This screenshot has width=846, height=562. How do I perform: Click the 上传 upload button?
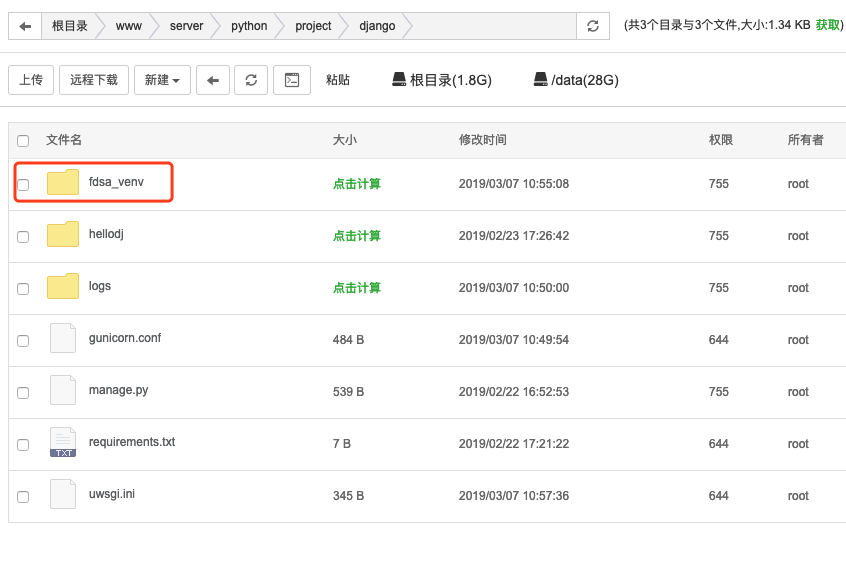pos(31,80)
